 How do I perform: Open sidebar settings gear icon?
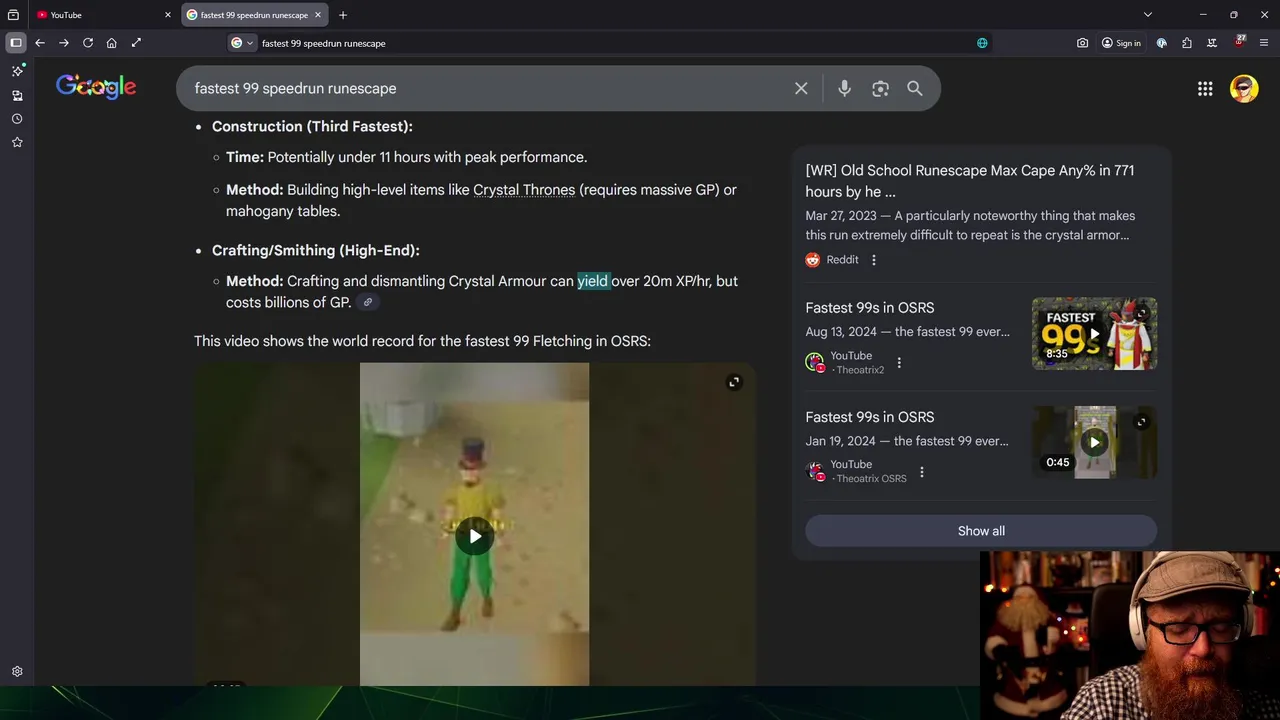17,672
